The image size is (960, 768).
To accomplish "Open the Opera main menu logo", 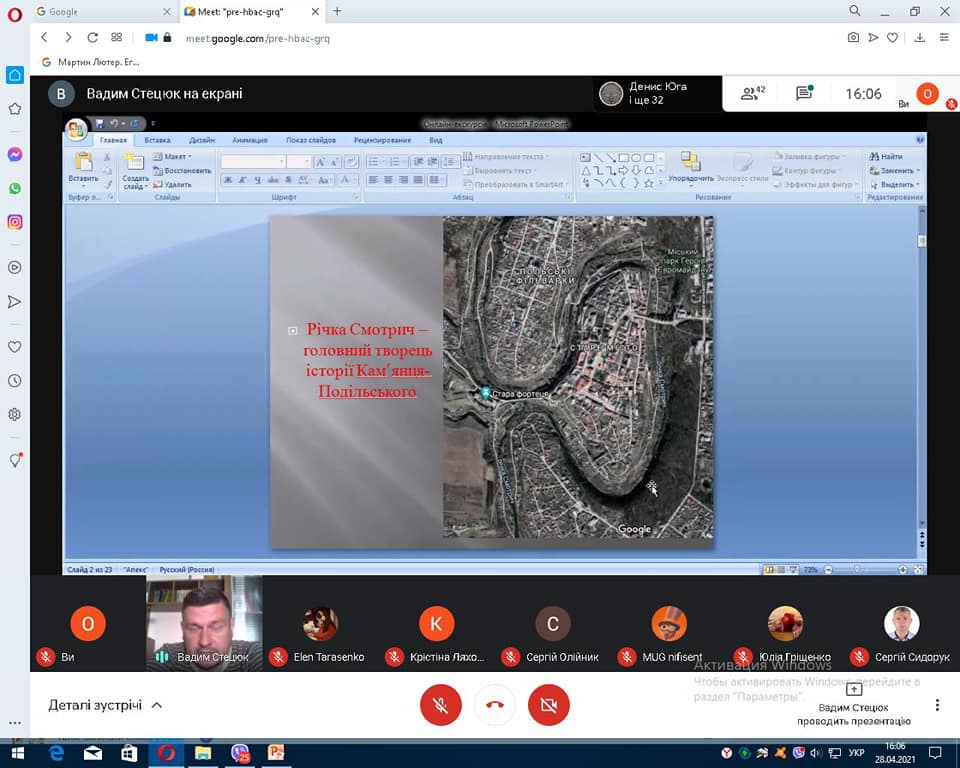I will 14,12.
